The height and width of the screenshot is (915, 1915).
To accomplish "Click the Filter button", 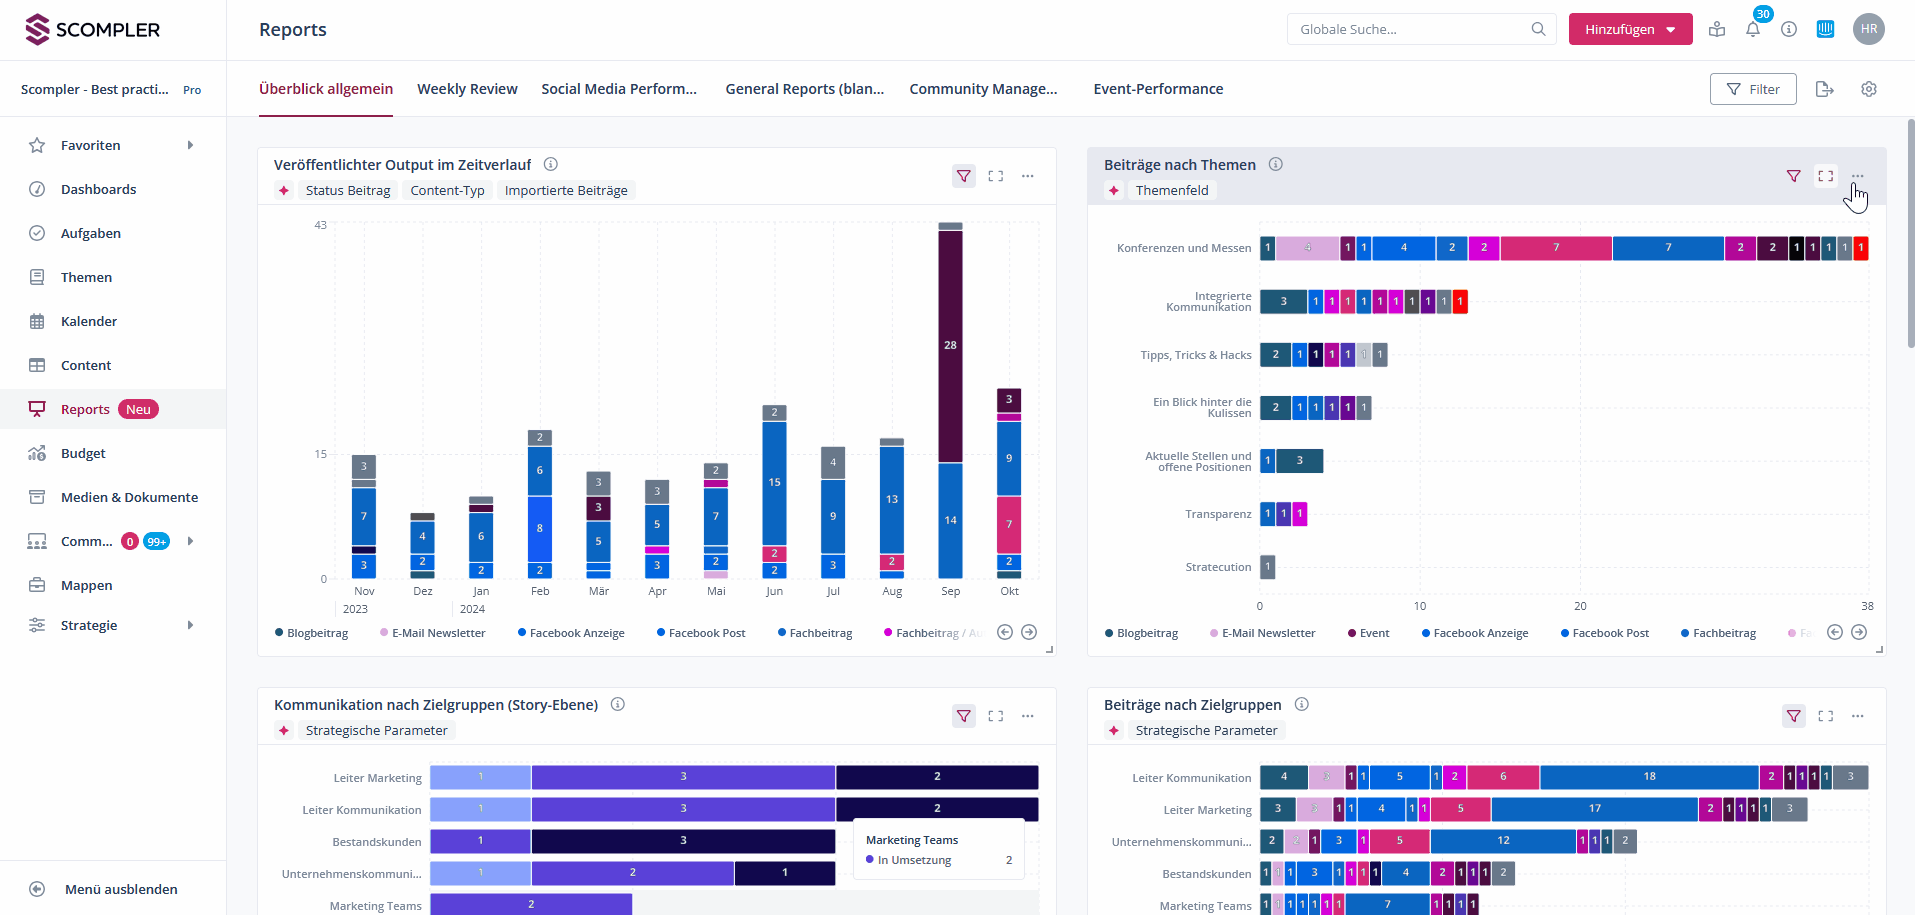I will click(x=1752, y=89).
